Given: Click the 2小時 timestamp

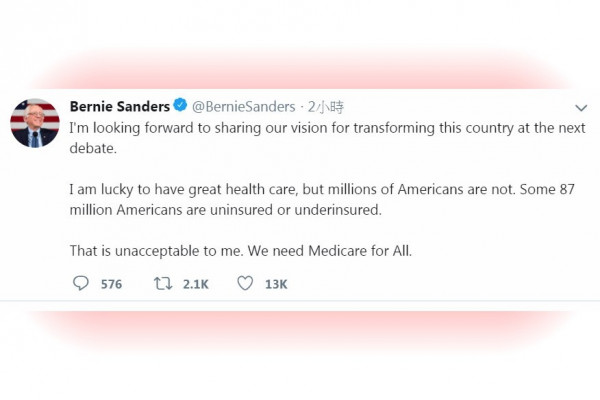Looking at the screenshot, I should pos(326,105).
